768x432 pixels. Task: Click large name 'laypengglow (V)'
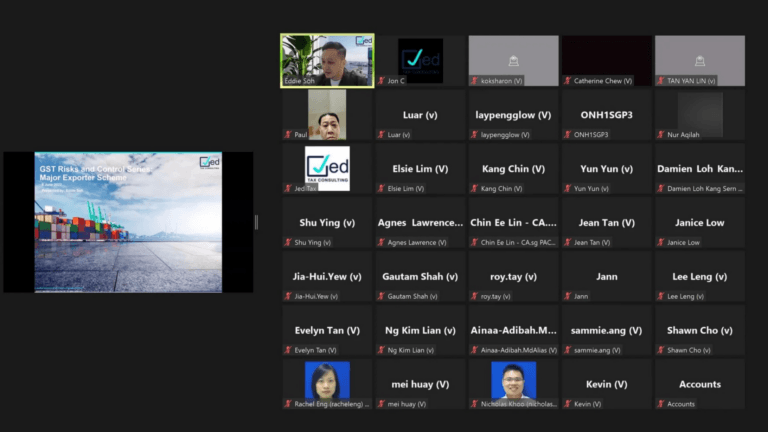pyautogui.click(x=513, y=115)
